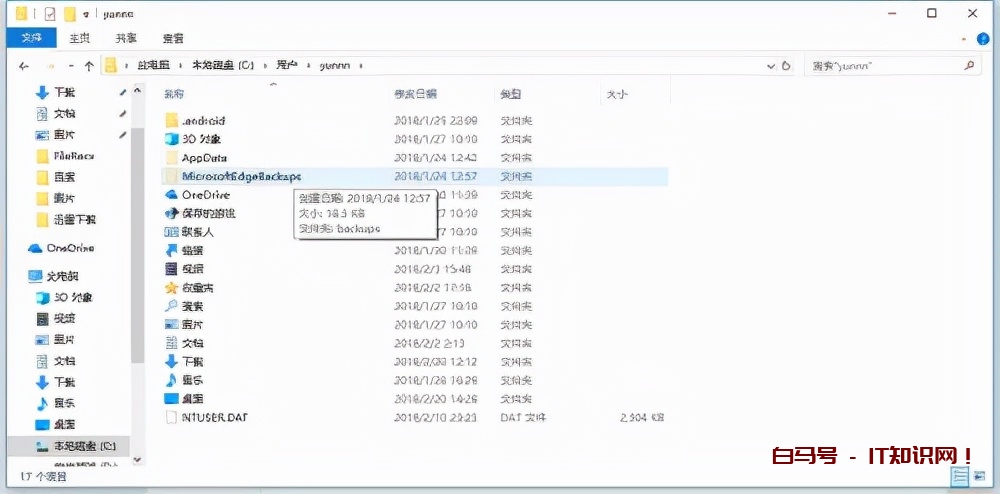
Task: Open the 主页 ribbon tab
Action: pyautogui.click(x=79, y=38)
